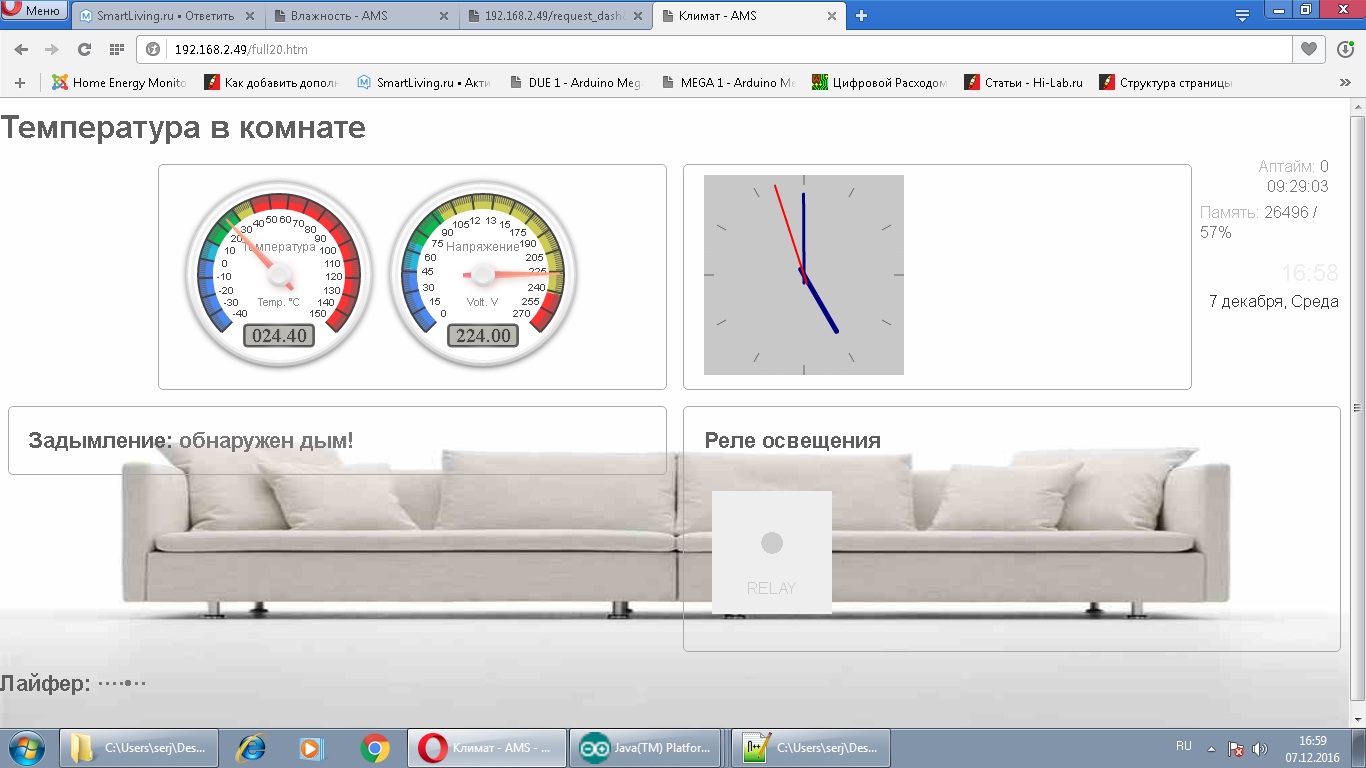The image size is (1366, 768).
Task: Close the SmartLiving.ru • Ответить tab
Action: (249, 16)
